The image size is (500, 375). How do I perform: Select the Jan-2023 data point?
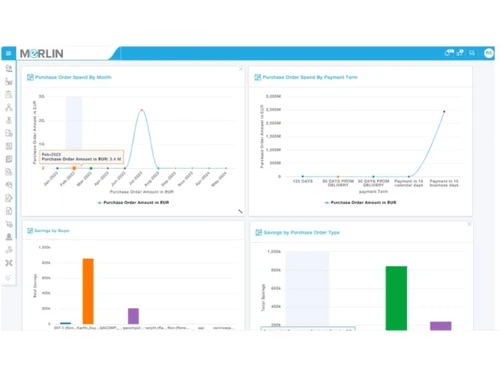pos(57,168)
